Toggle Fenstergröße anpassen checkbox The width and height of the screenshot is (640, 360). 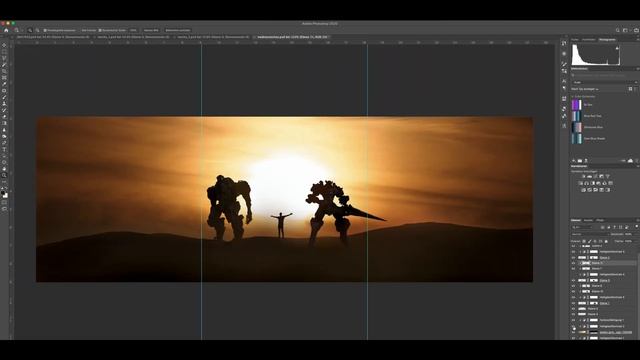pyautogui.click(x=45, y=30)
